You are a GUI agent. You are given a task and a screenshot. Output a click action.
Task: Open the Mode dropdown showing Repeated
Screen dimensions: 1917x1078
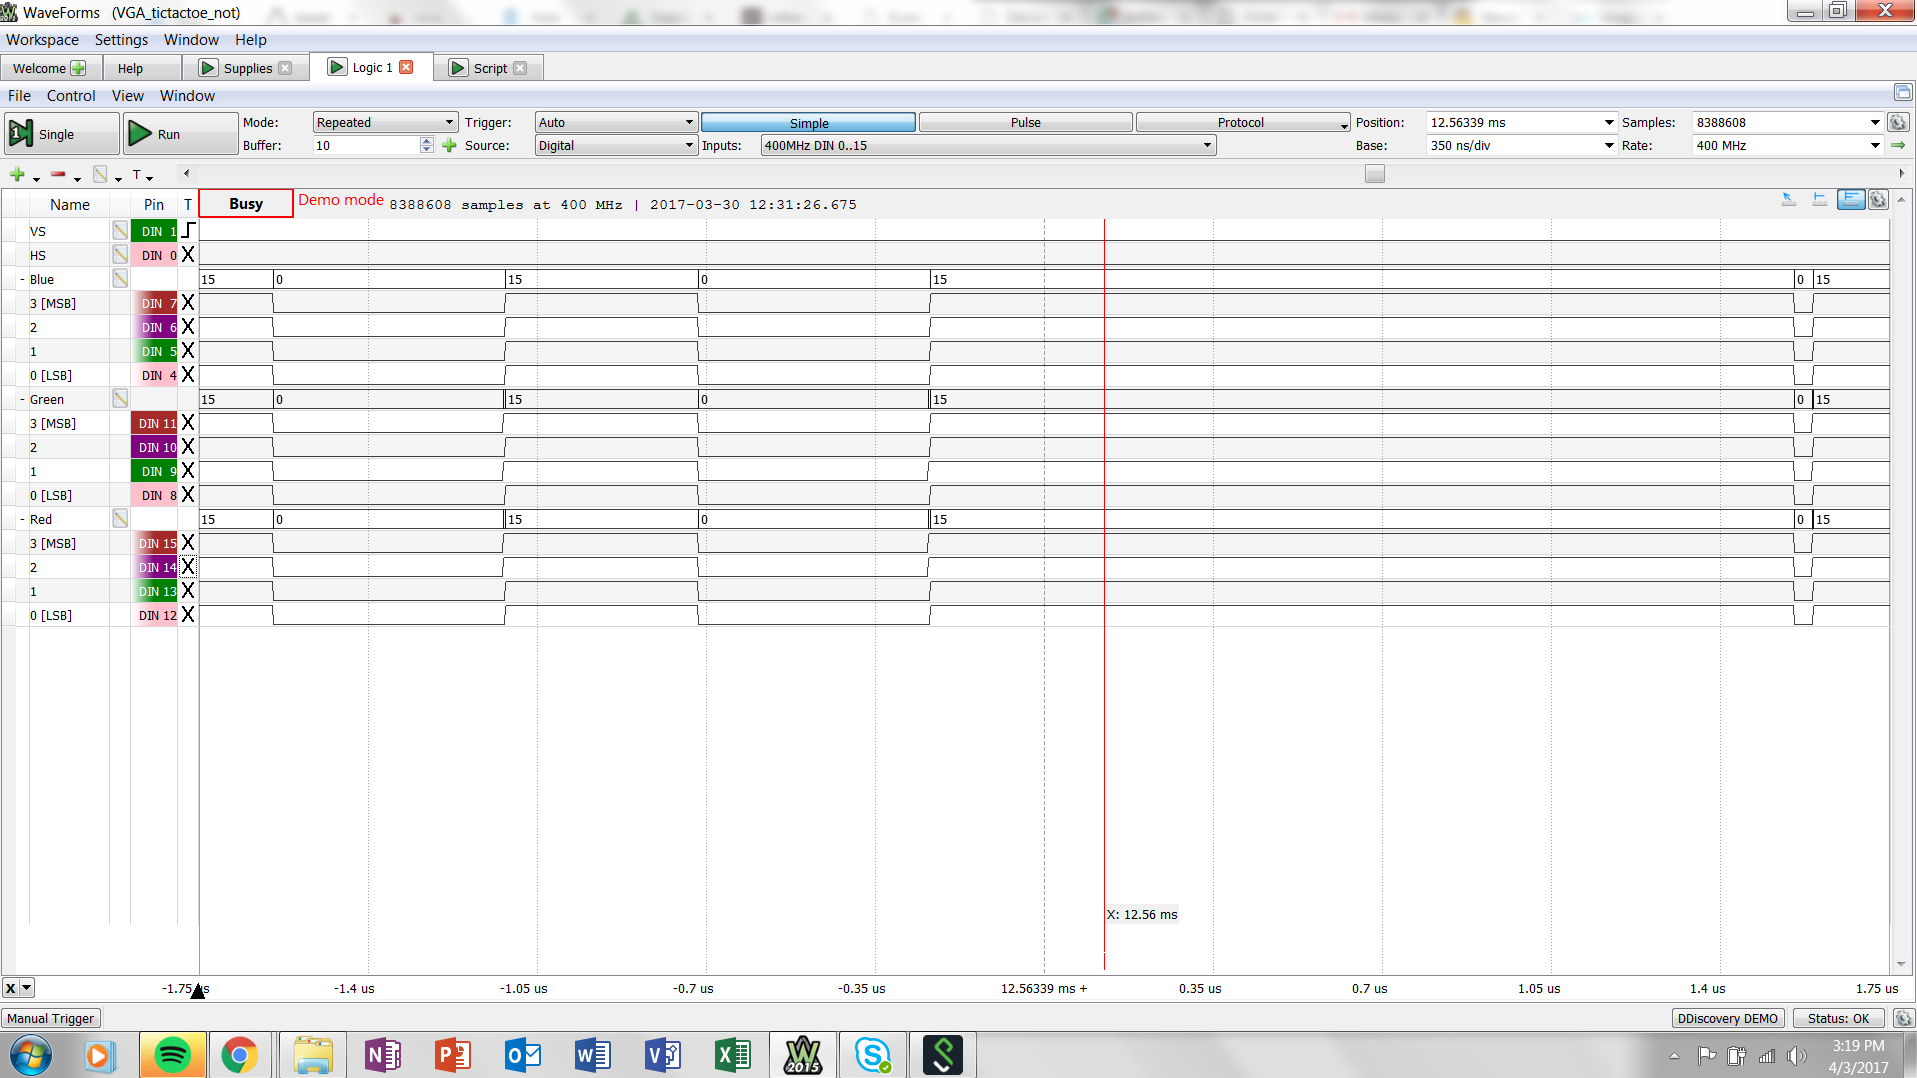[x=385, y=122]
